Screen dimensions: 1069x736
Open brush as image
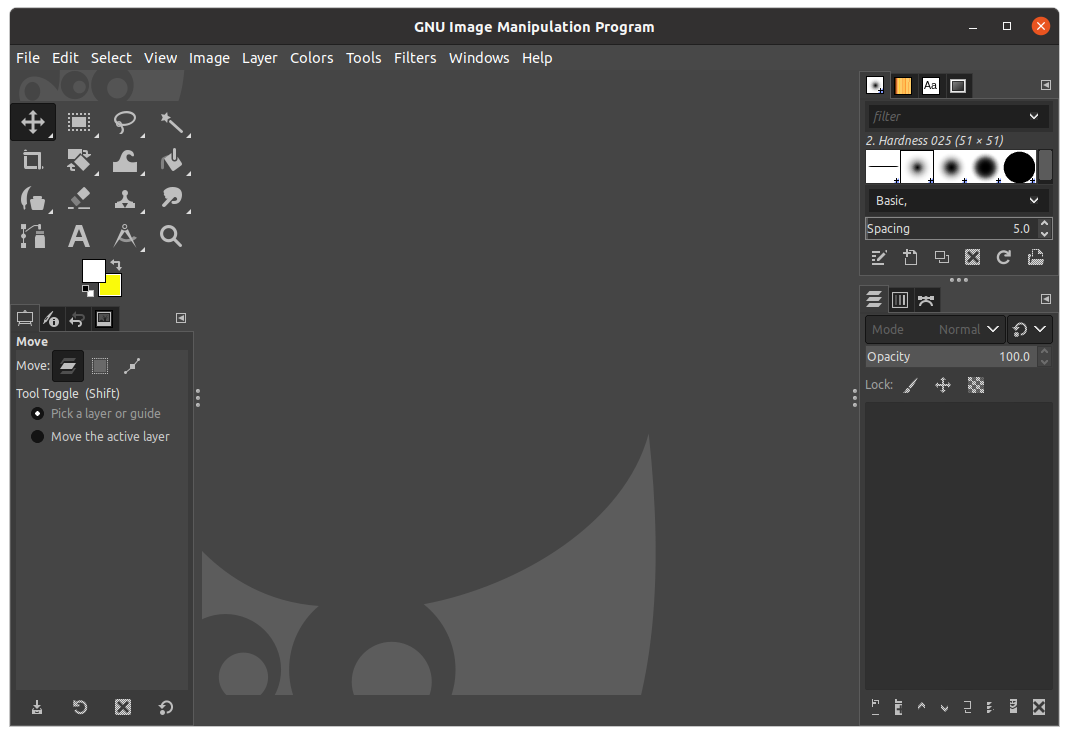pyautogui.click(x=1036, y=258)
